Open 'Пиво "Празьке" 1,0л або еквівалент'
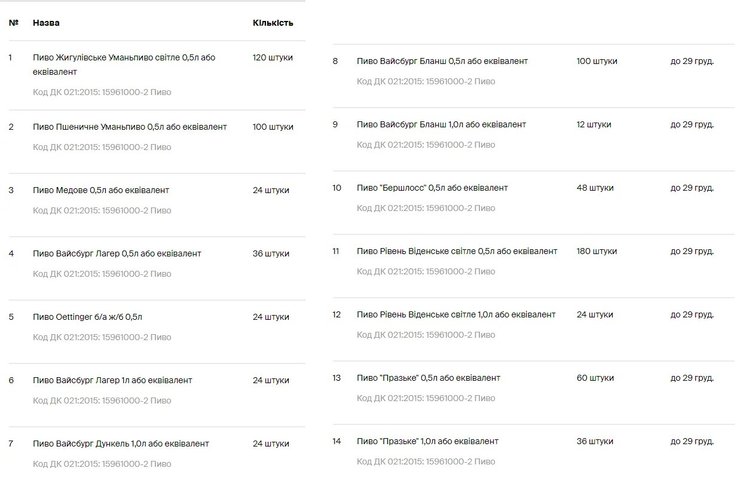This screenshot has width=740, height=483. tap(428, 441)
